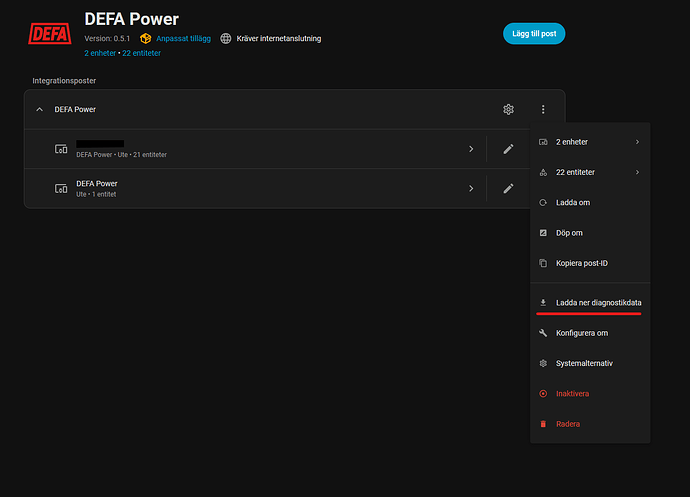Image resolution: width=690 pixels, height=497 pixels.
Task: Click DEFA Power entry name in the header row
Action: [x=75, y=109]
